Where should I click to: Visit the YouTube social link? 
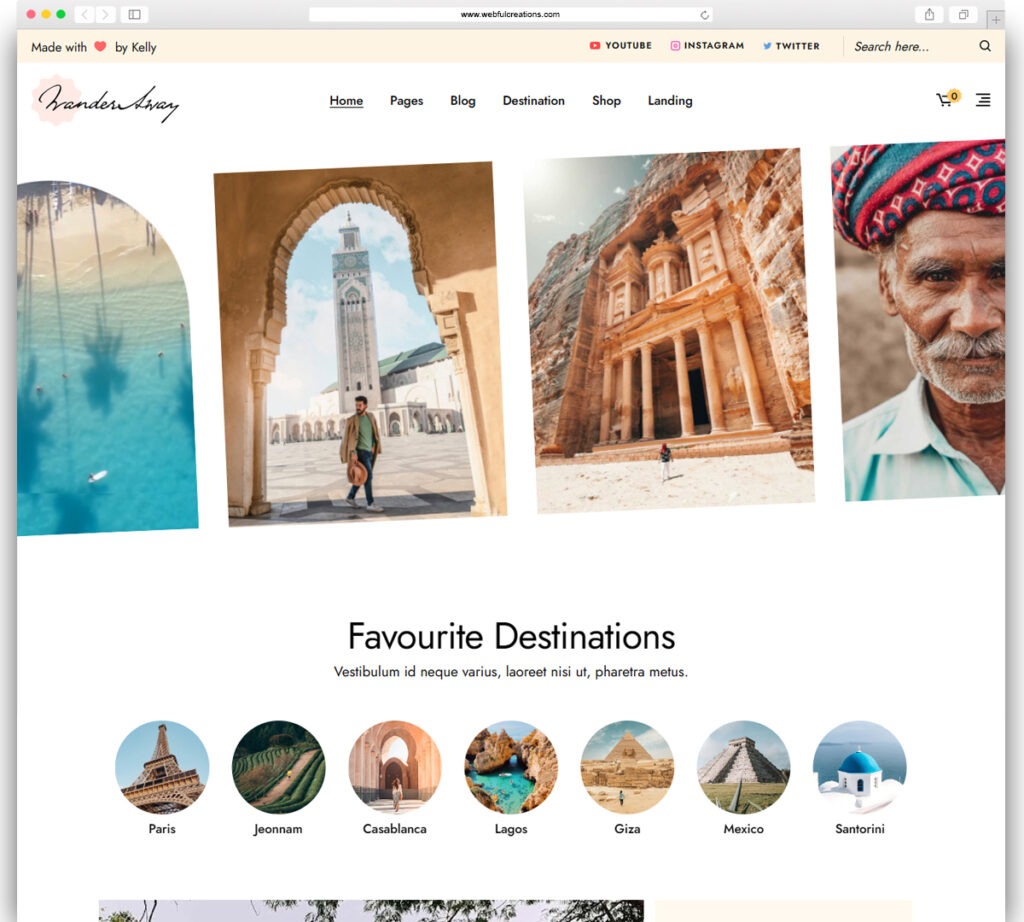tap(621, 46)
